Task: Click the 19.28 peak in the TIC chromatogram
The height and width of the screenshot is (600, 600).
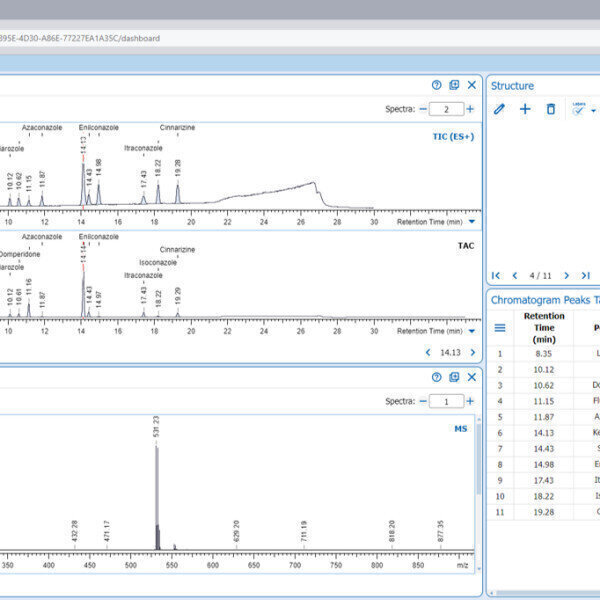Action: 178,194
